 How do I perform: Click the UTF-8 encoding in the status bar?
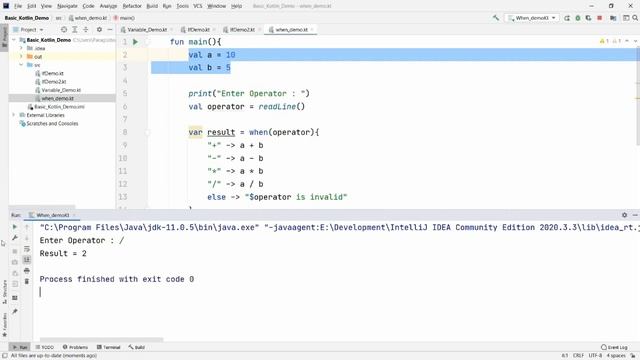(595, 356)
